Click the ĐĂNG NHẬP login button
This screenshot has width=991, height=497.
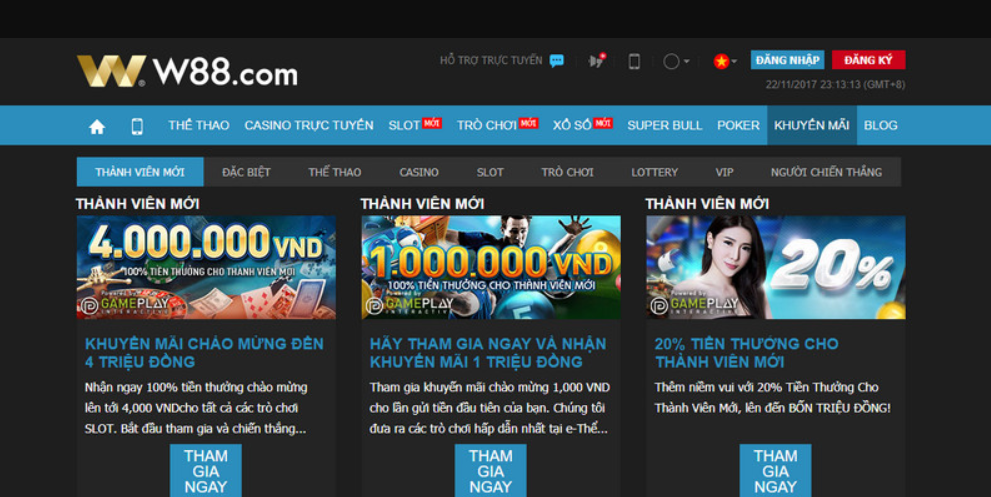[x=787, y=60]
